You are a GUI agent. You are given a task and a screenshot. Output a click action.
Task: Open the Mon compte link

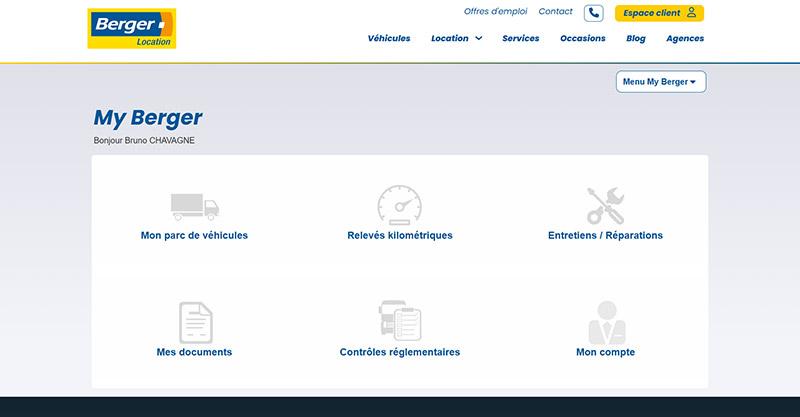606,352
